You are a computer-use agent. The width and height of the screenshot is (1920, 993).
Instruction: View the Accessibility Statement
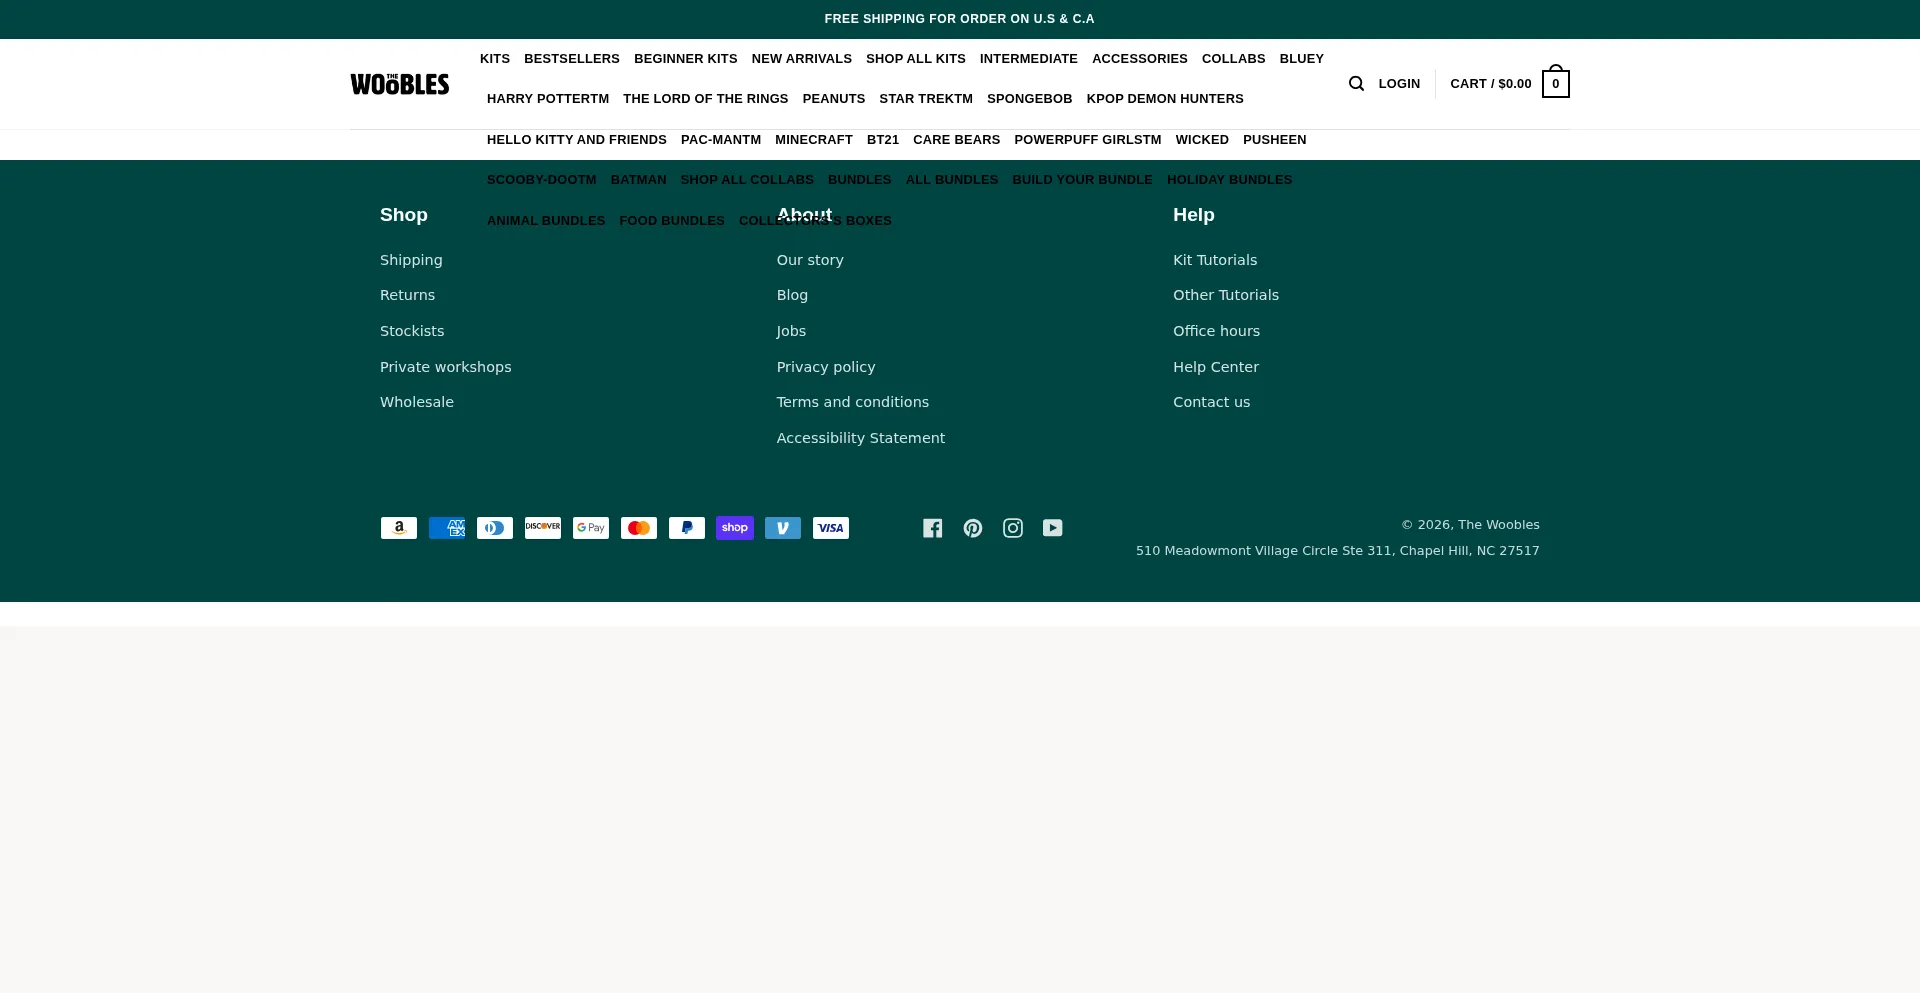861,438
